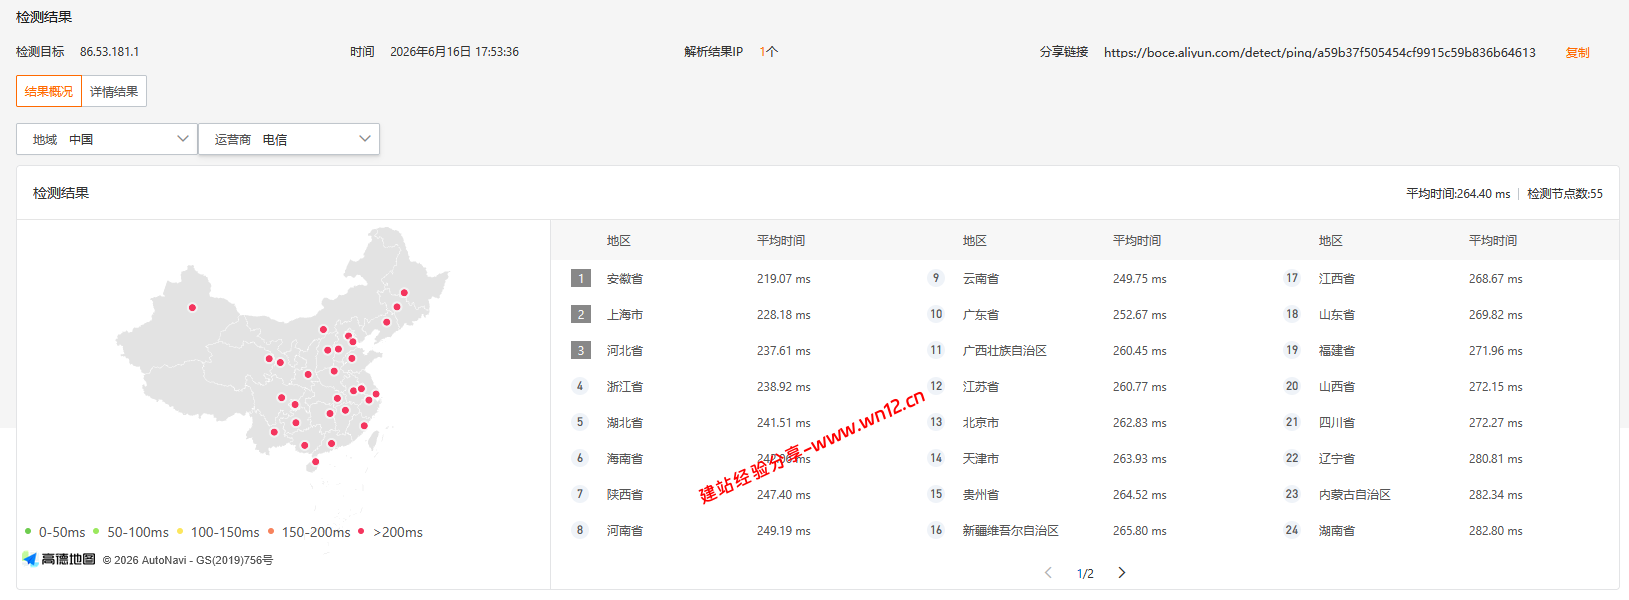The height and width of the screenshot is (600, 1629).
Task: Switch to the 详情结果 tab
Action: (114, 91)
